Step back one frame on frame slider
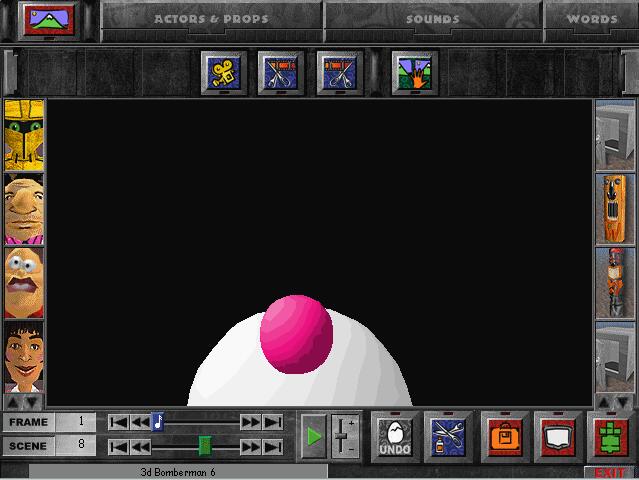 point(140,423)
